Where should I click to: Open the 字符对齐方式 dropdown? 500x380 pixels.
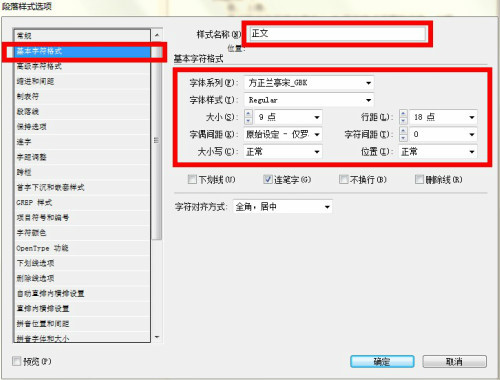point(283,207)
